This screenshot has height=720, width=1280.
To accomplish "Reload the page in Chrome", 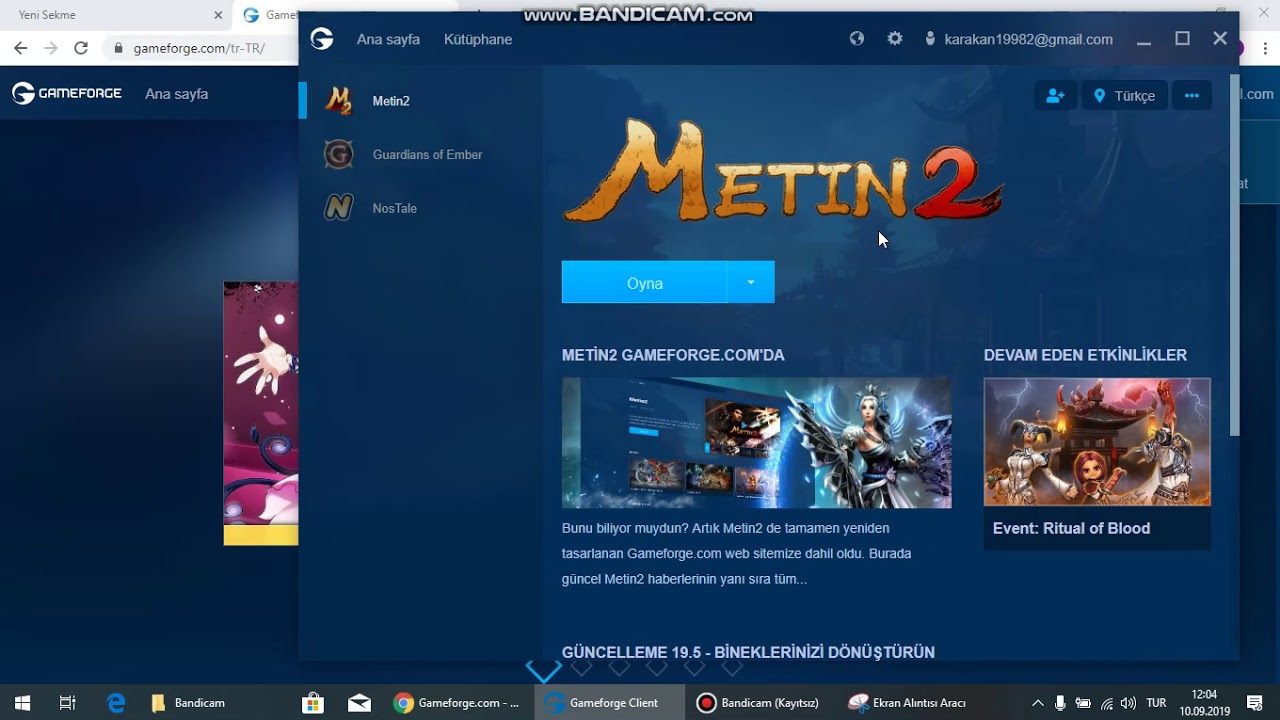I will tap(81, 47).
